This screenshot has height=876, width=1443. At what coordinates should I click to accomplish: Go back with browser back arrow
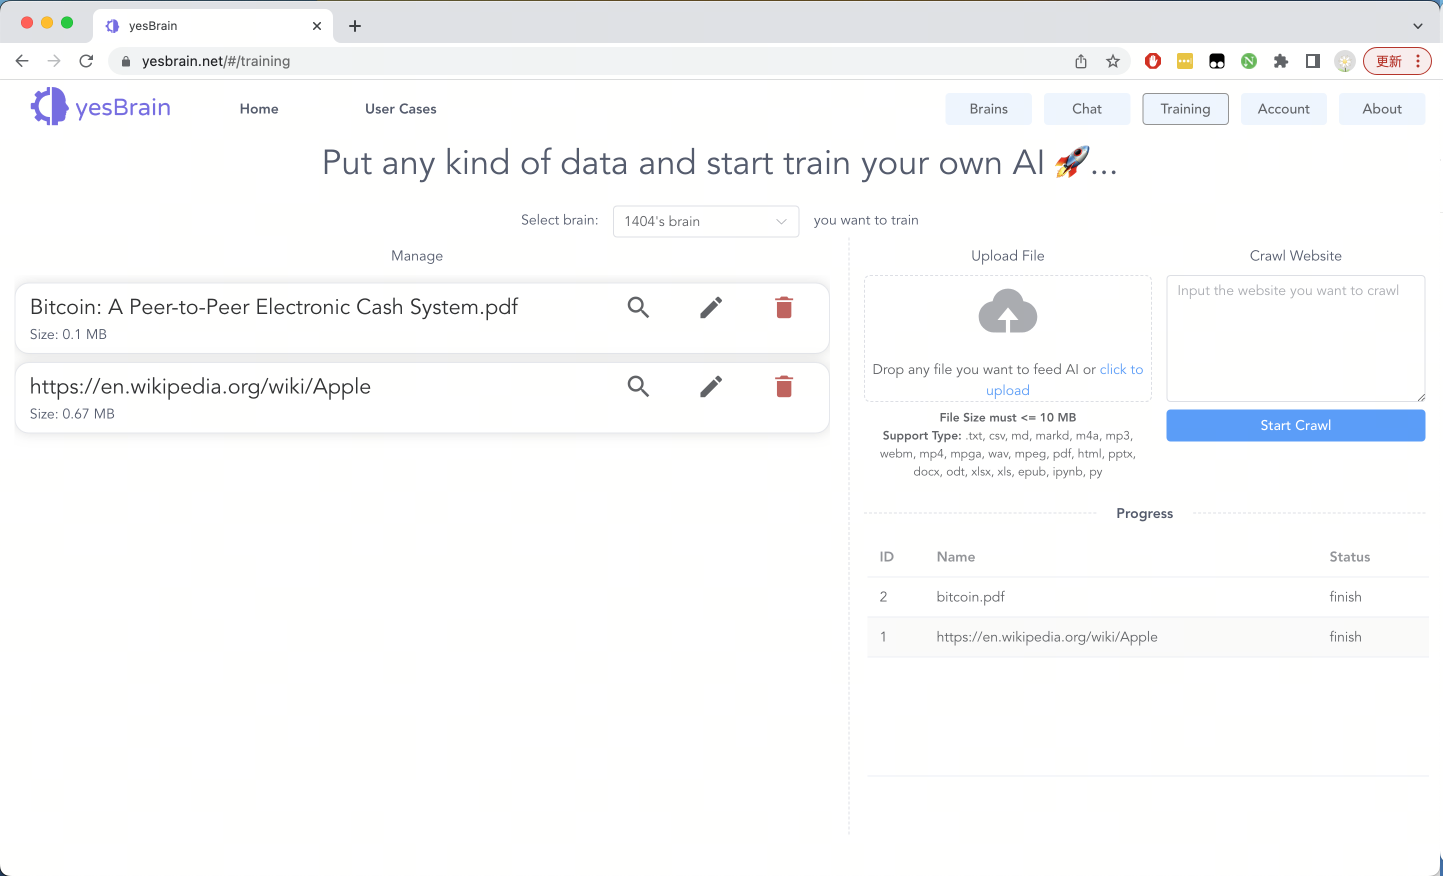(22, 61)
